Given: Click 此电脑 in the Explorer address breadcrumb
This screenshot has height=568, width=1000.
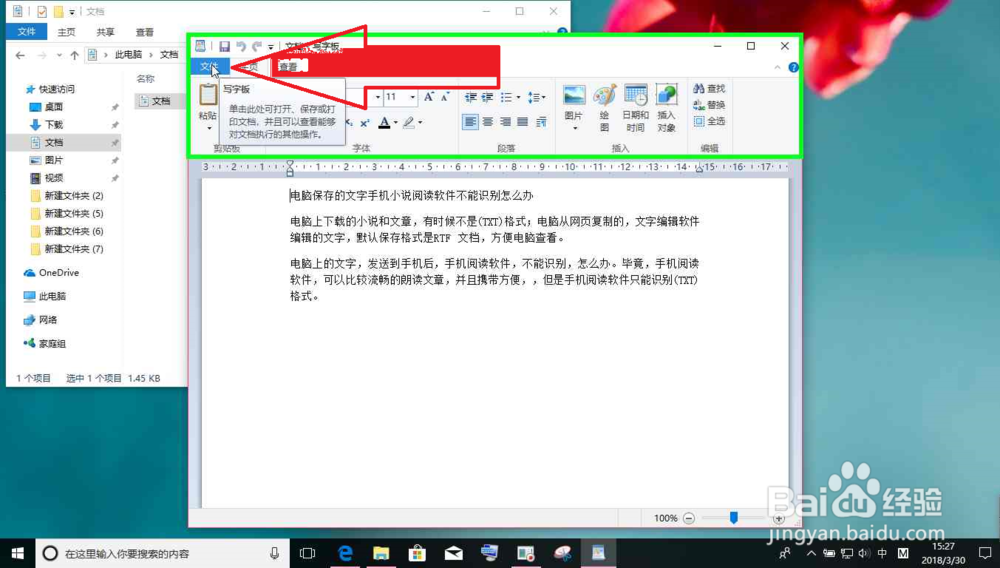Looking at the screenshot, I should pyautogui.click(x=128, y=55).
